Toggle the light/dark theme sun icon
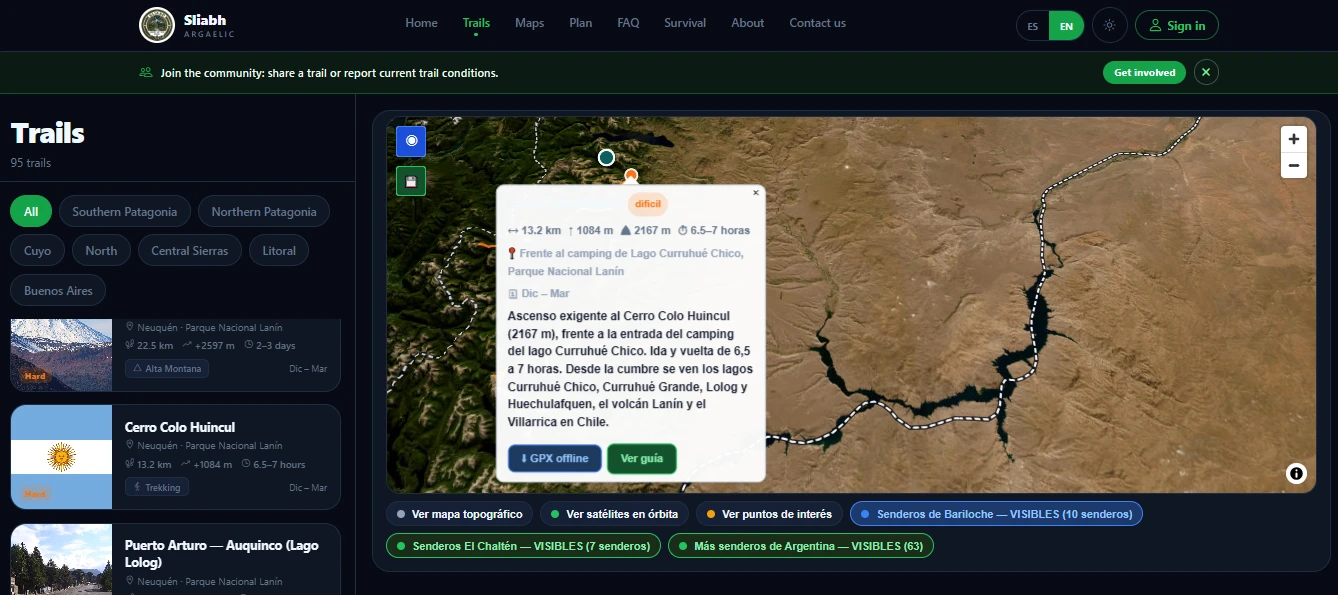 (x=1109, y=25)
